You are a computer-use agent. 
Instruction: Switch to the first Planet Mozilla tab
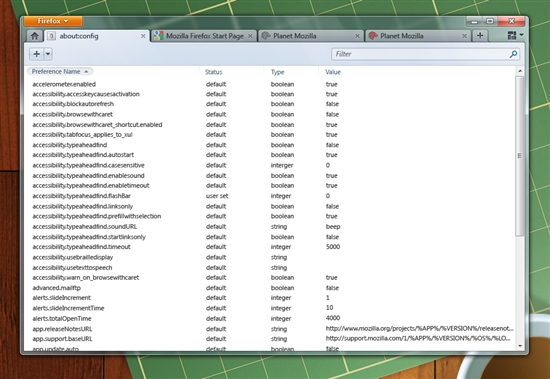pyautogui.click(x=311, y=36)
